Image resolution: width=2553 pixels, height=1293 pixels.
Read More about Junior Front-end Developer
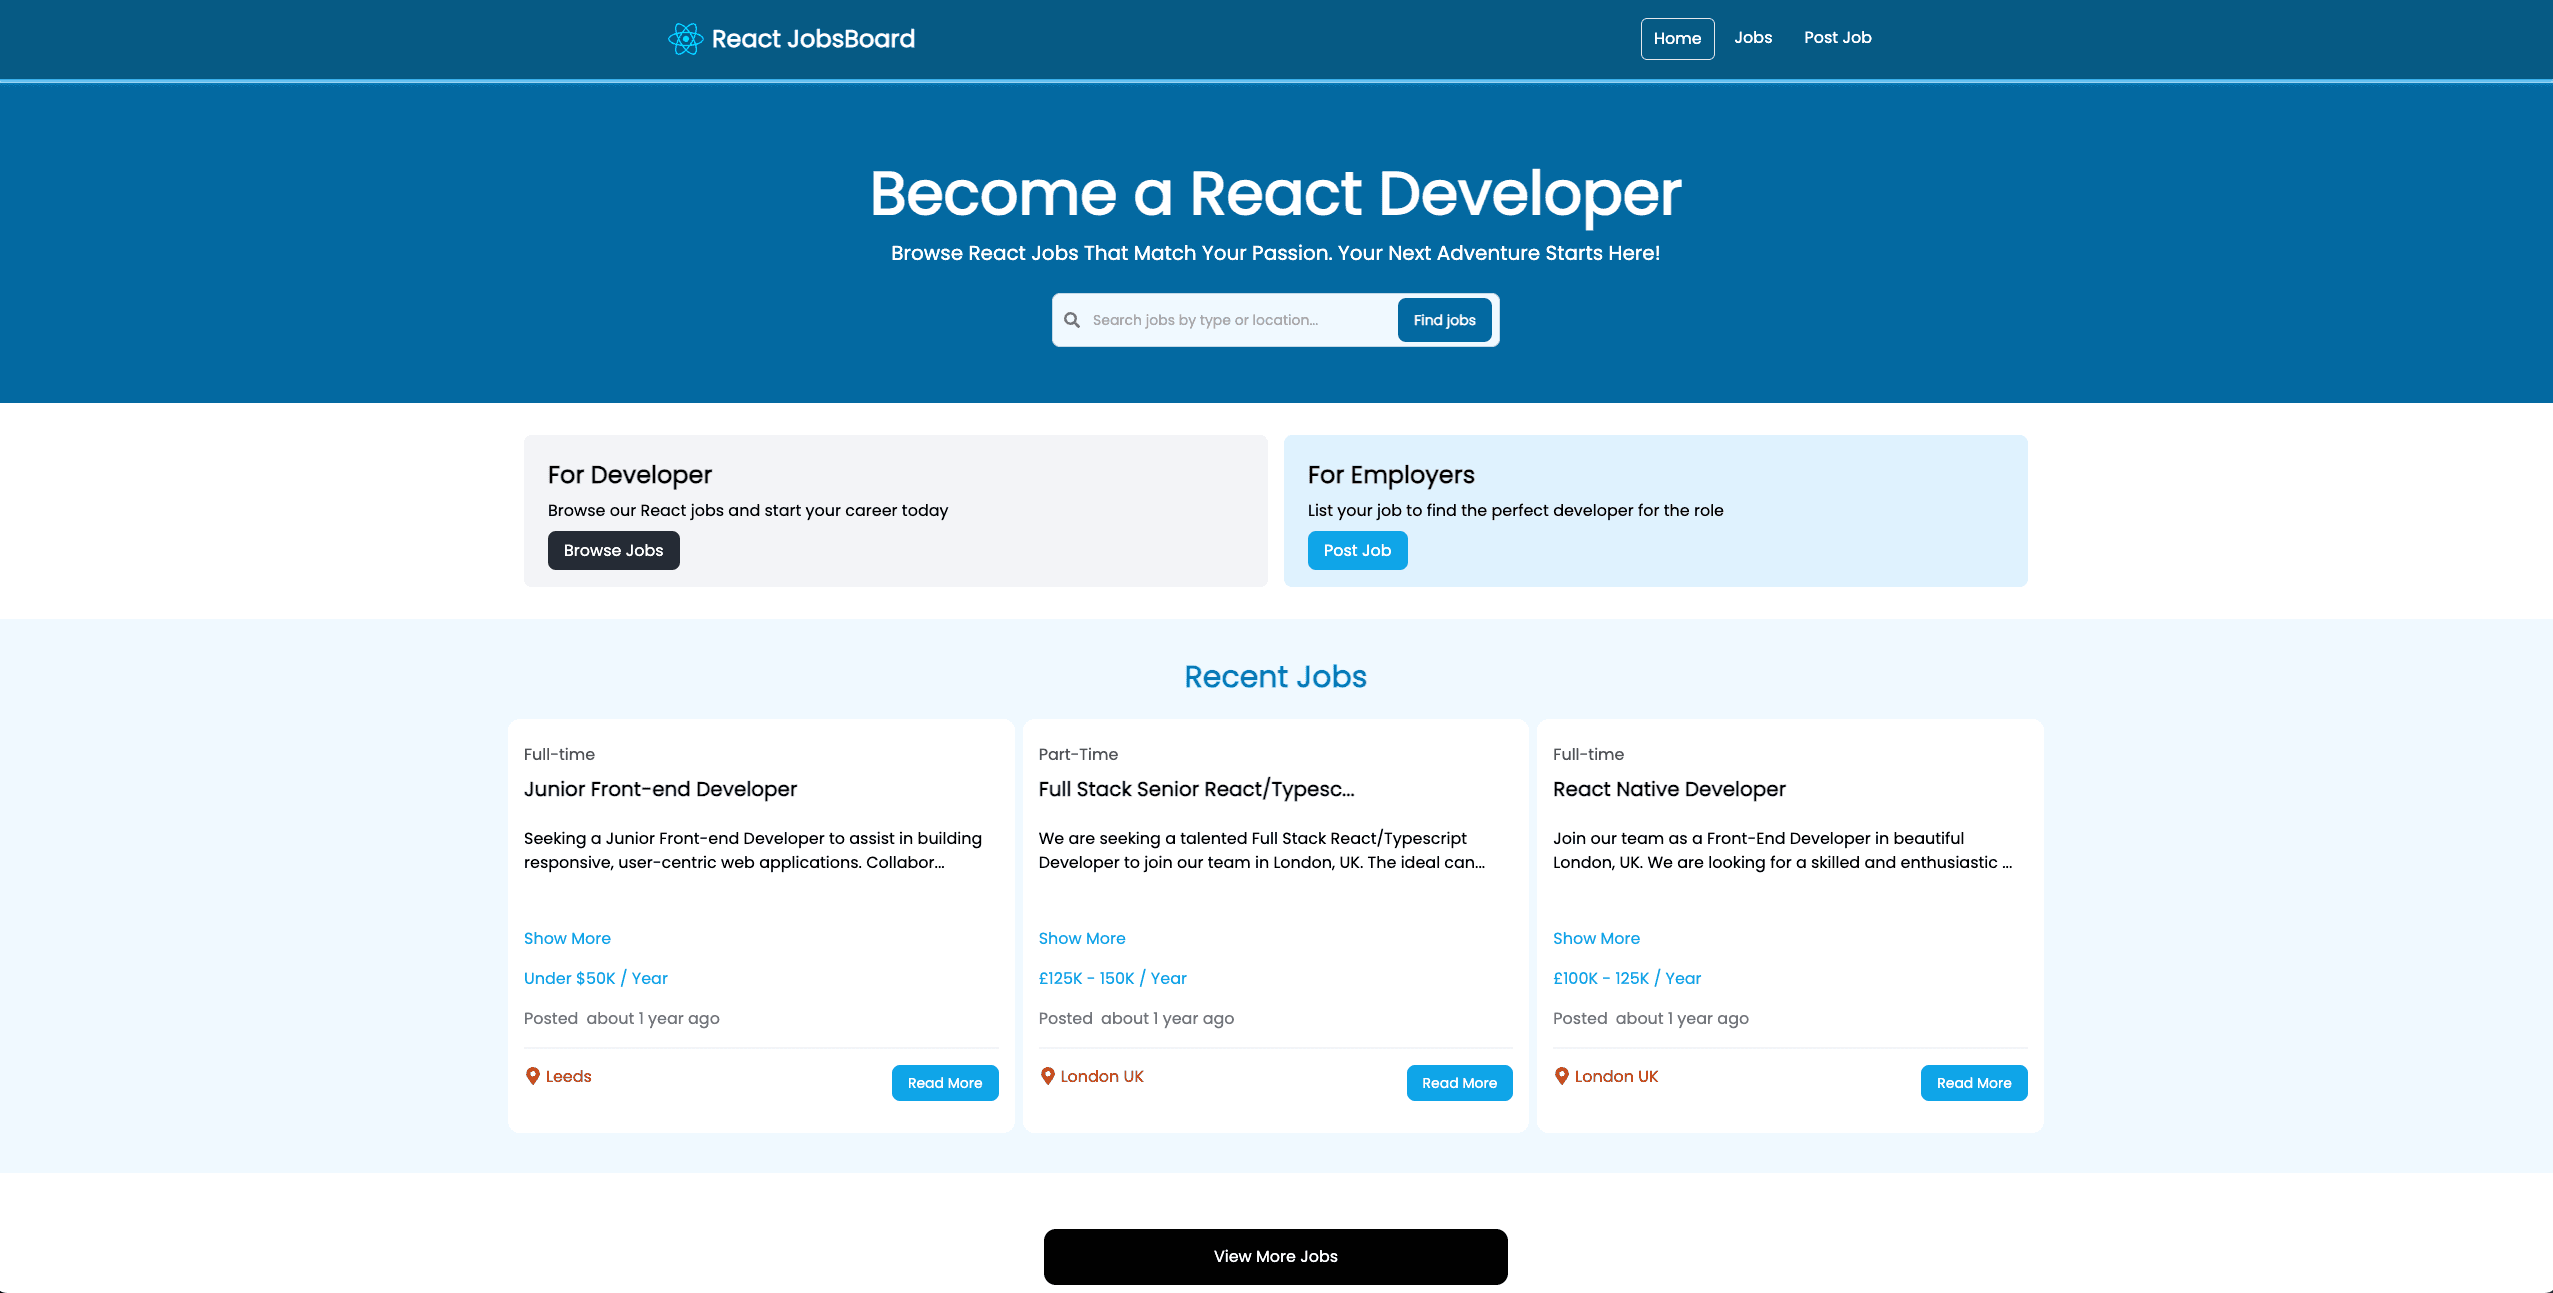944,1083
